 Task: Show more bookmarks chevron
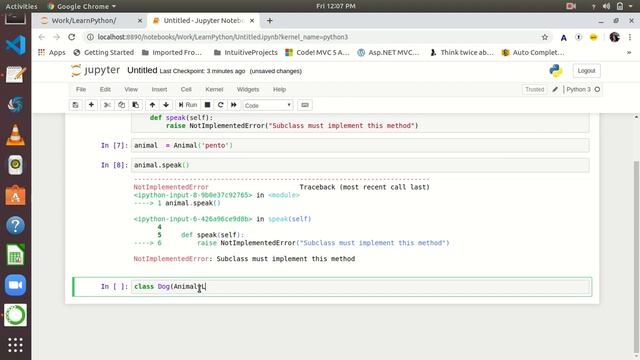pos(629,52)
